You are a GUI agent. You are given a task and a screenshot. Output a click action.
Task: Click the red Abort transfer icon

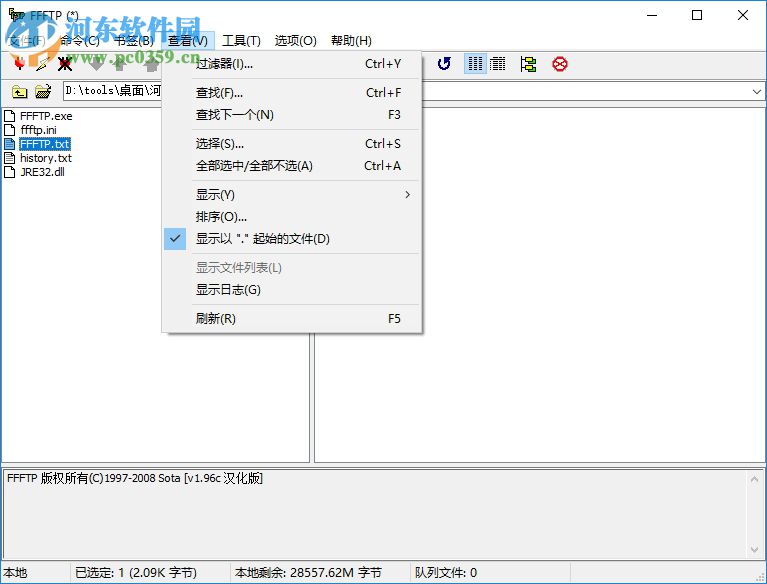click(x=560, y=64)
